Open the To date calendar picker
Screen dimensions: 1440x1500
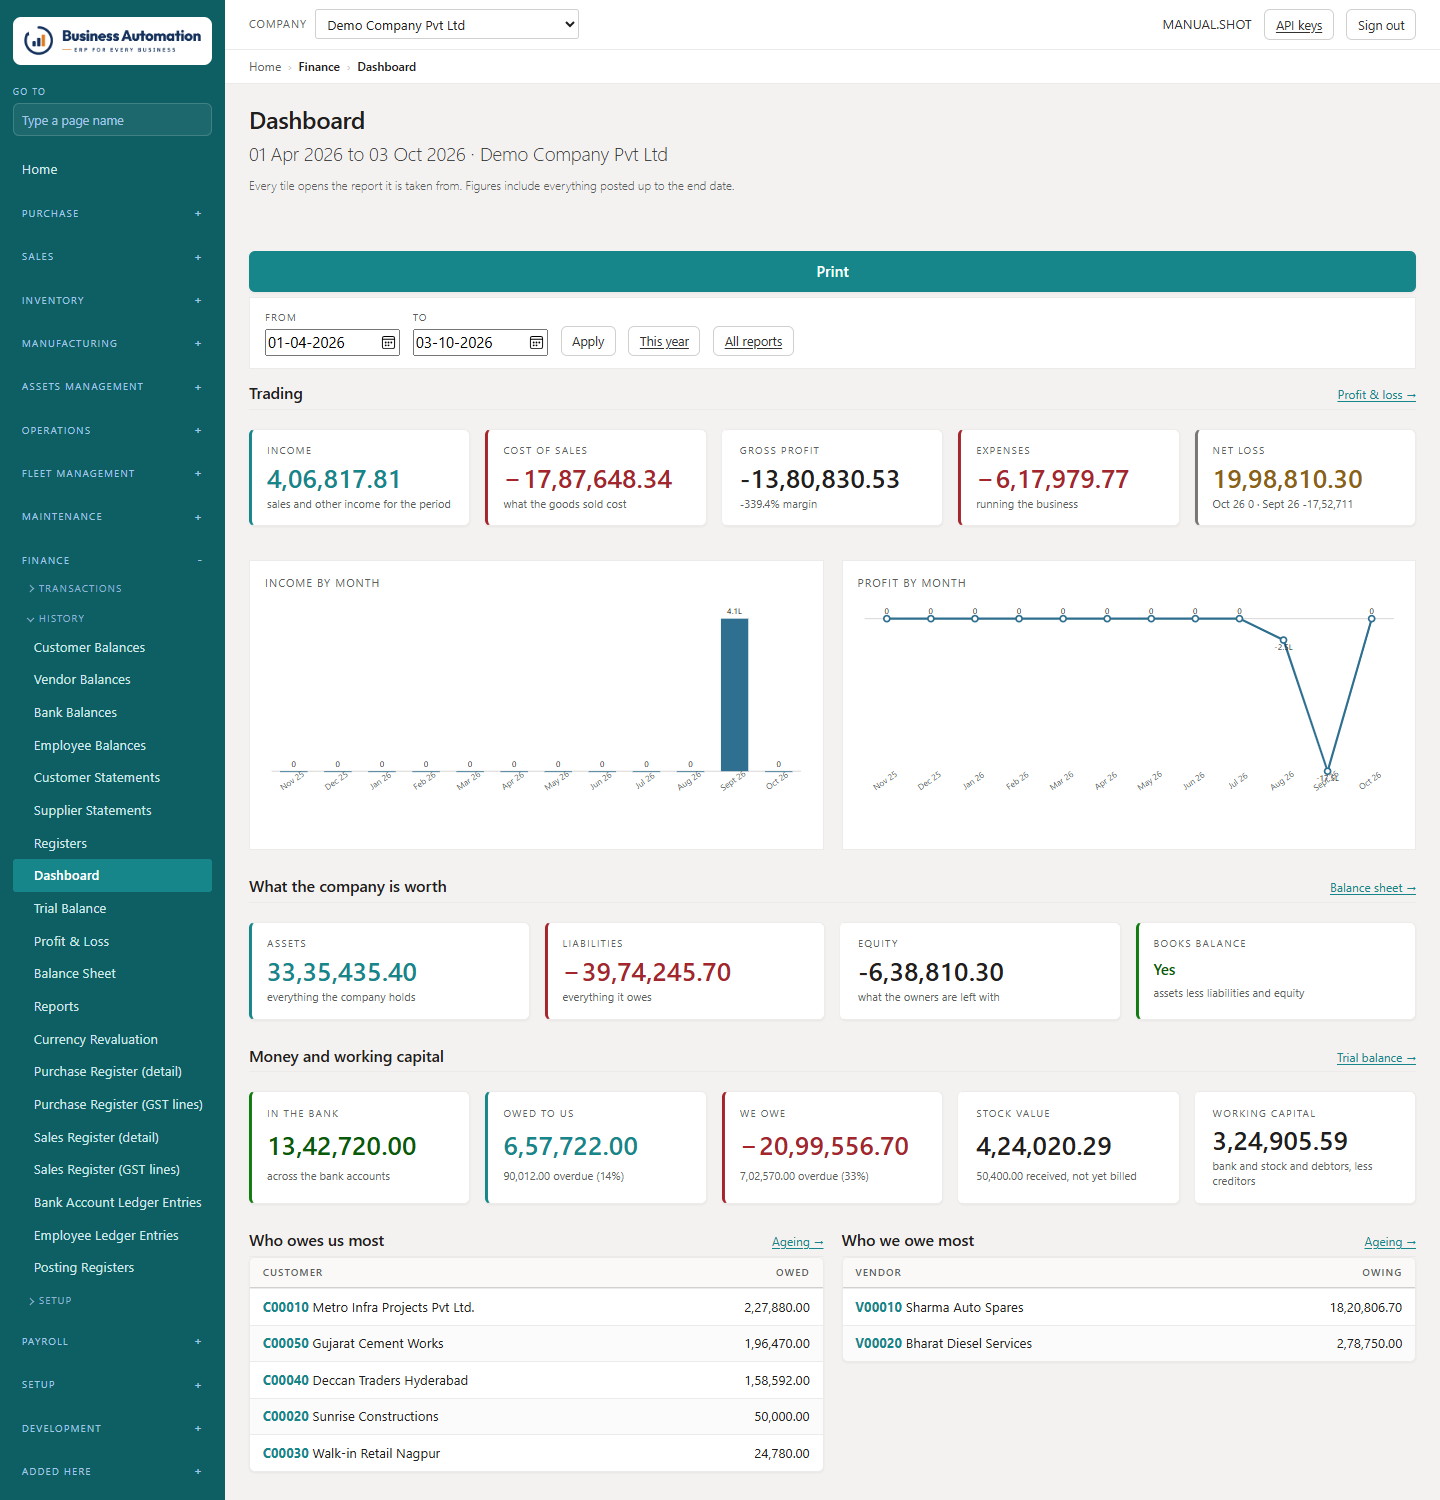click(536, 343)
